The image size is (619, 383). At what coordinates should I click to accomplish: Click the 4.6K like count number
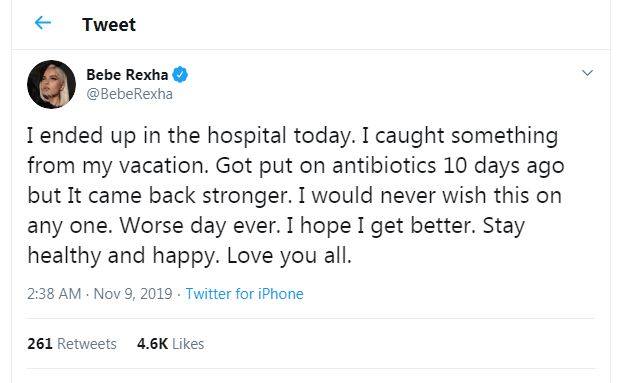pos(152,344)
